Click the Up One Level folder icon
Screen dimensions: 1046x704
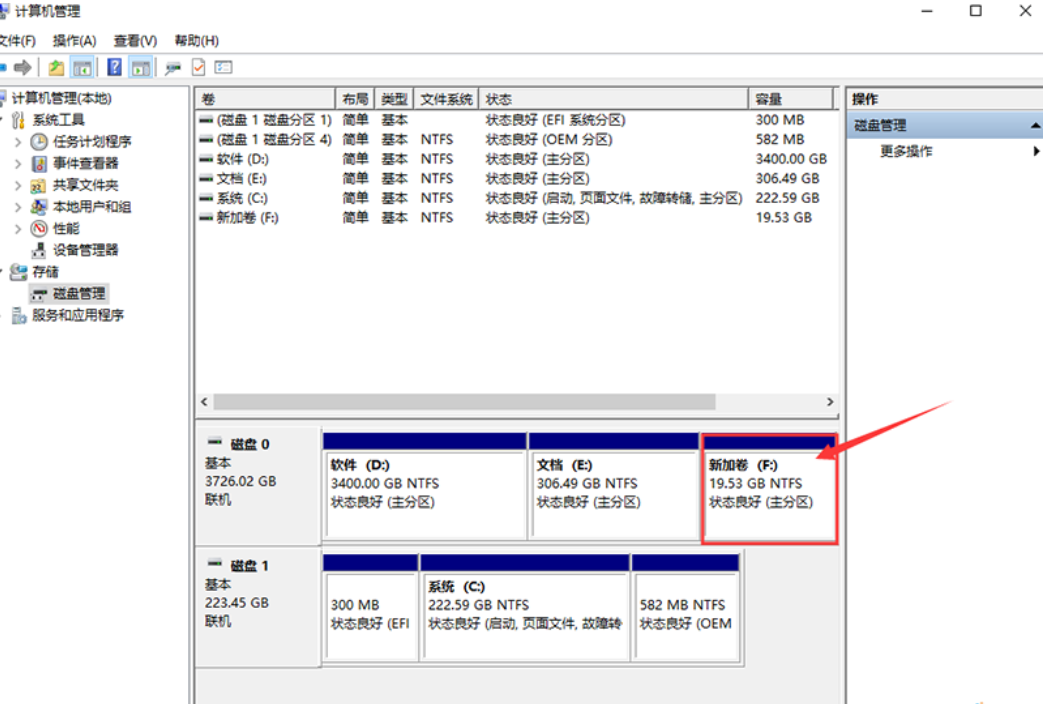tap(56, 67)
